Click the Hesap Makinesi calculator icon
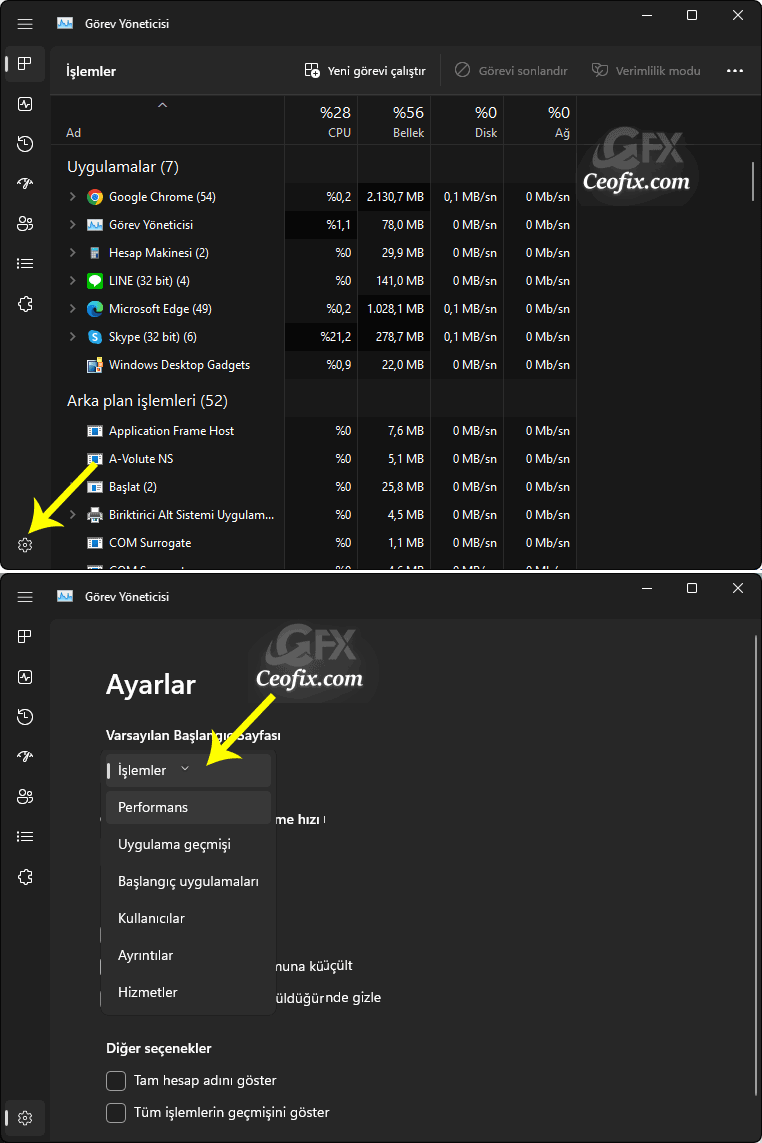This screenshot has width=762, height=1143. click(x=95, y=253)
